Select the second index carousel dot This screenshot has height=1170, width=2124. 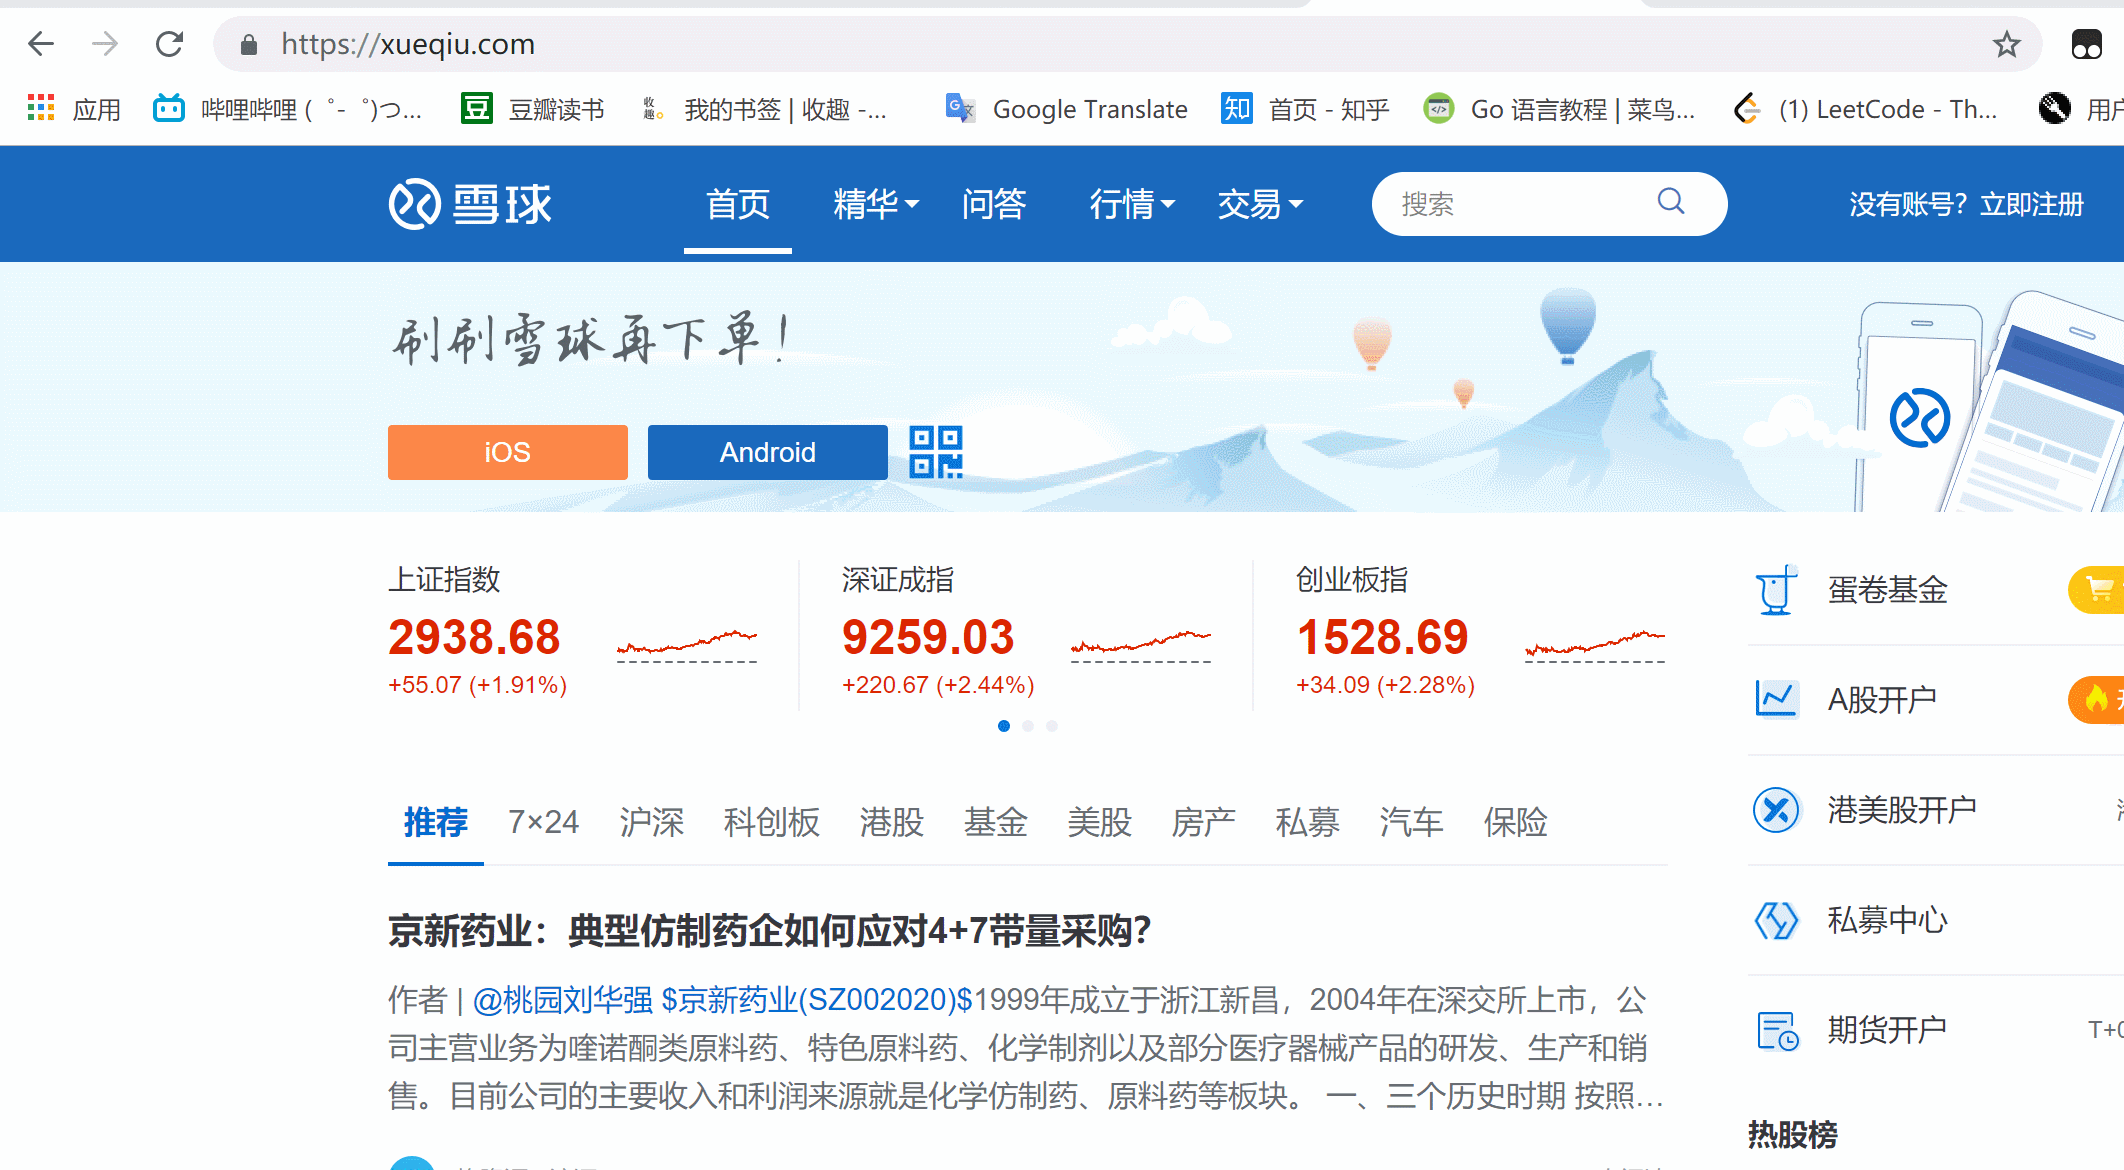(x=1028, y=726)
